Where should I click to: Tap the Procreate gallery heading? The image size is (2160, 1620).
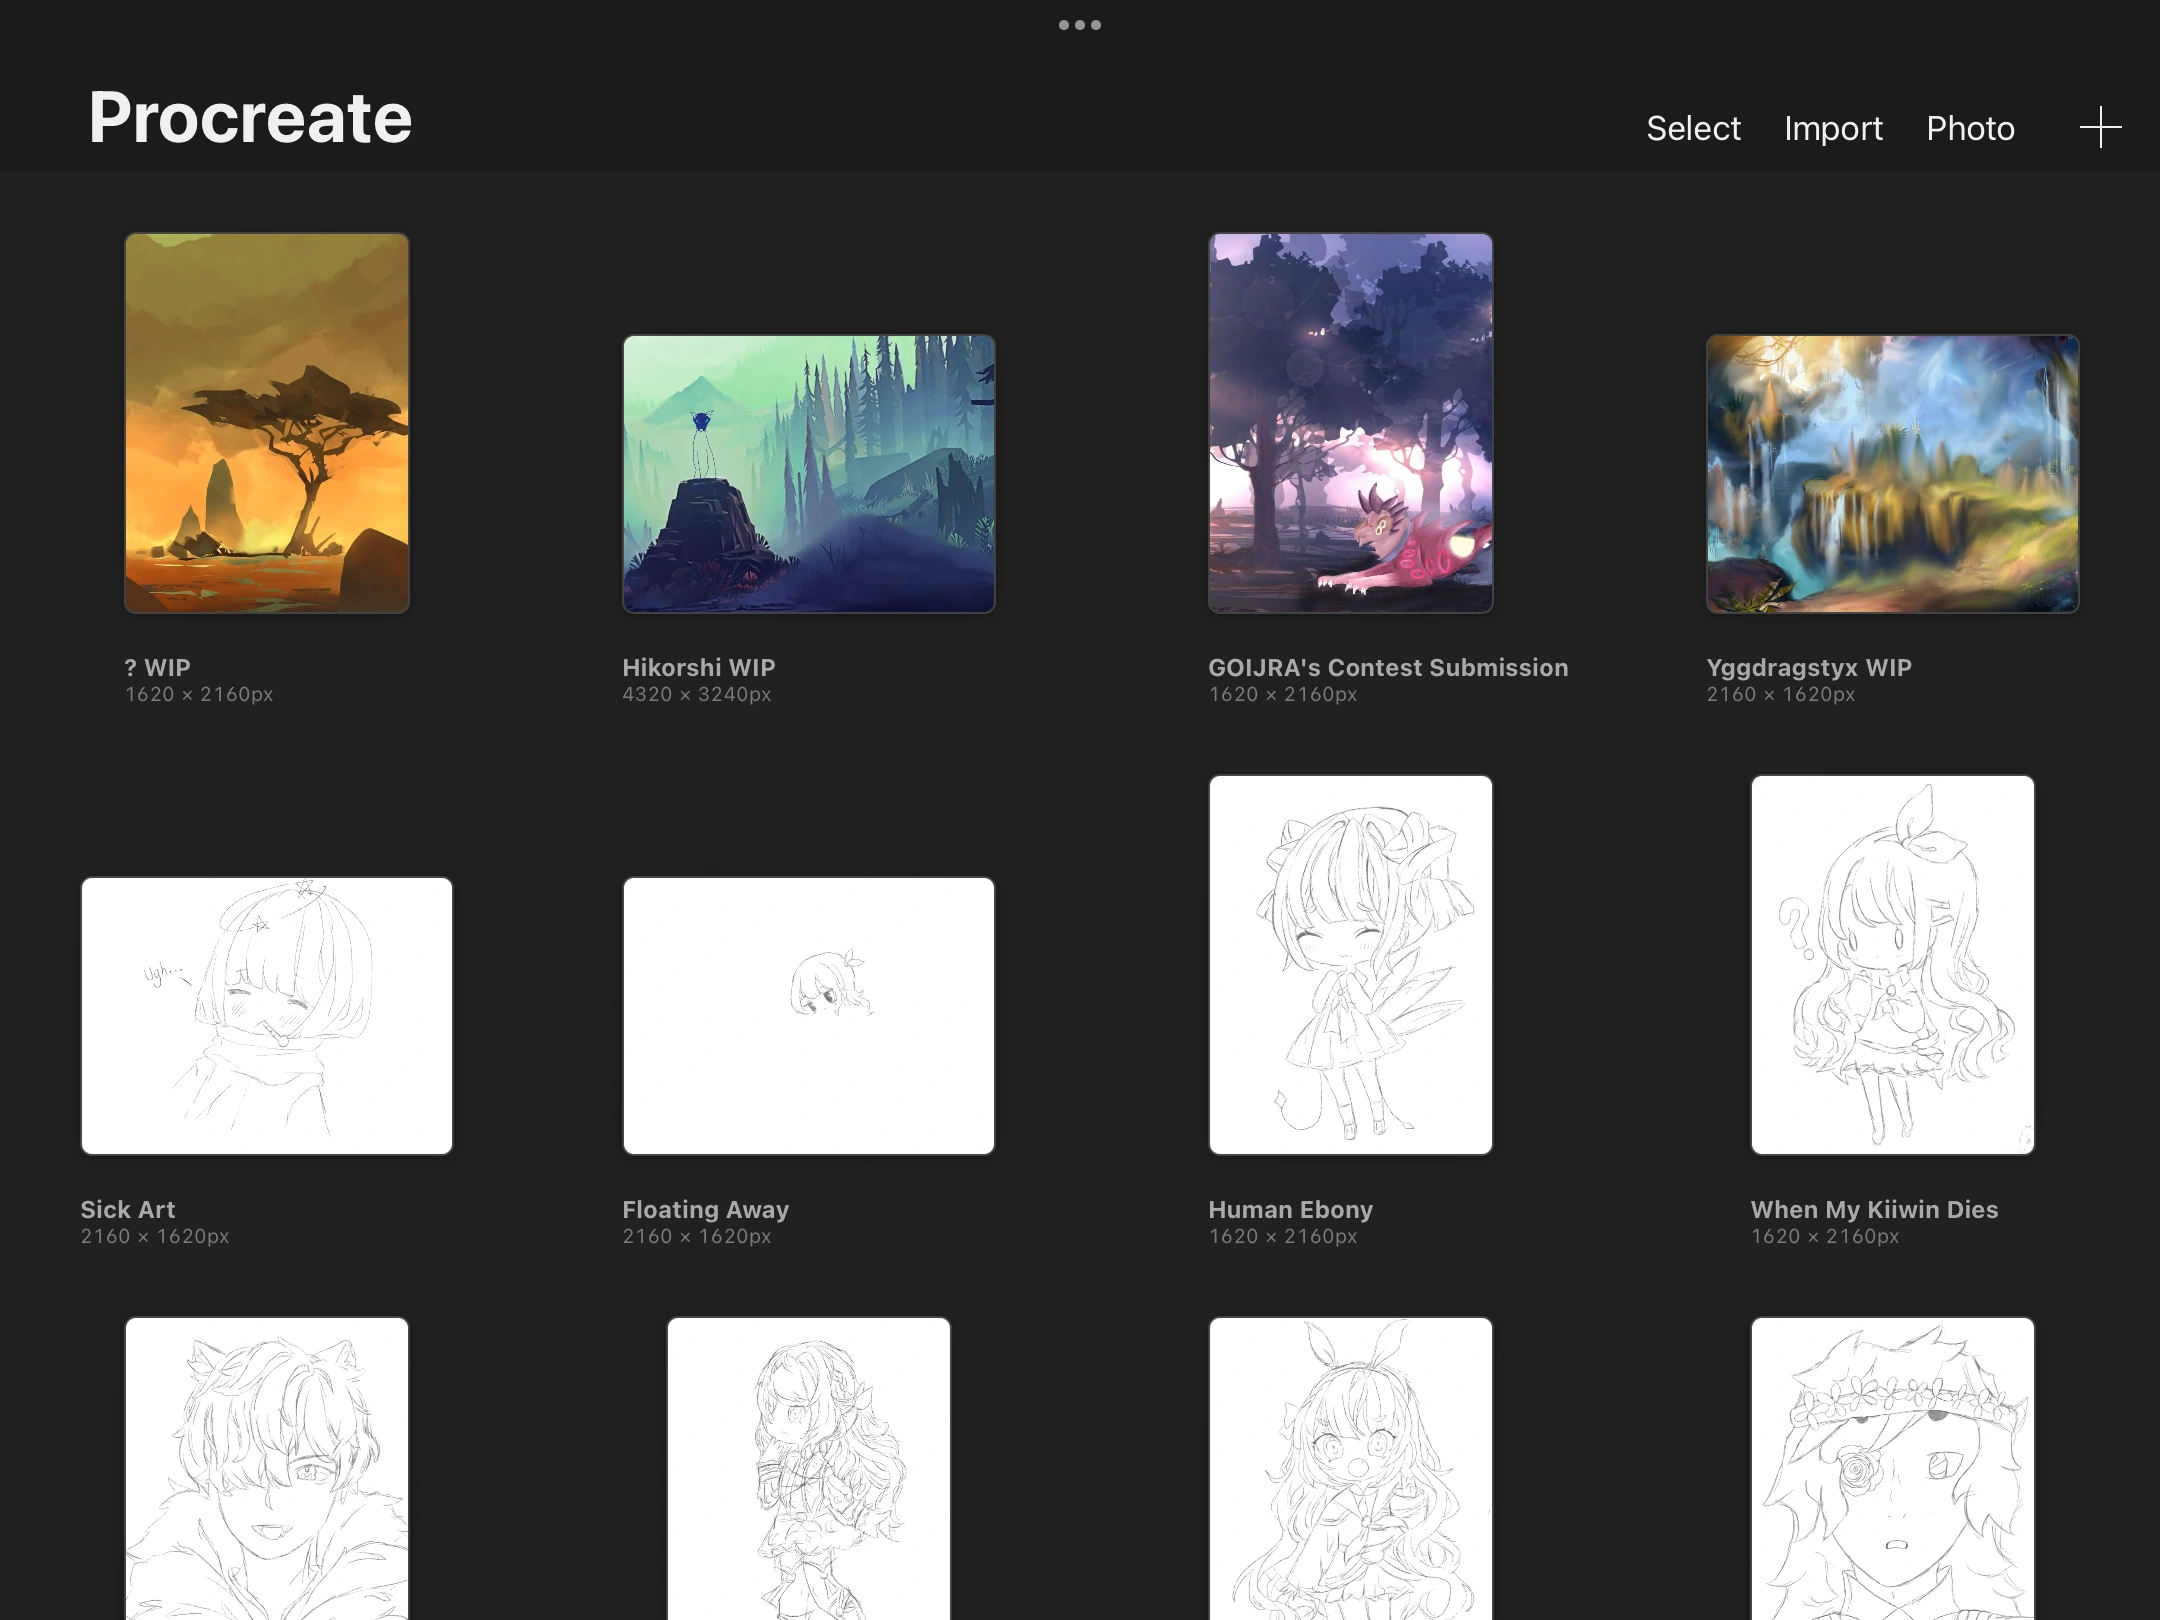[x=248, y=117]
